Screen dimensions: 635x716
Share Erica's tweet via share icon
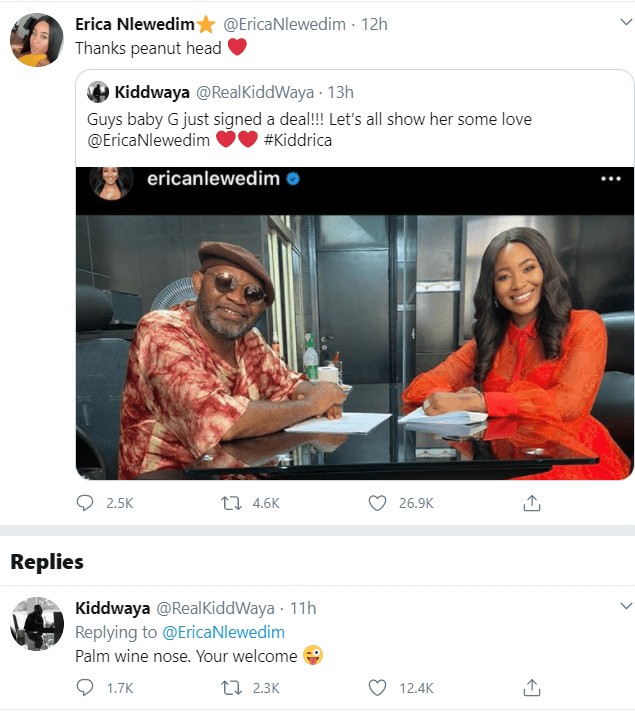click(532, 503)
